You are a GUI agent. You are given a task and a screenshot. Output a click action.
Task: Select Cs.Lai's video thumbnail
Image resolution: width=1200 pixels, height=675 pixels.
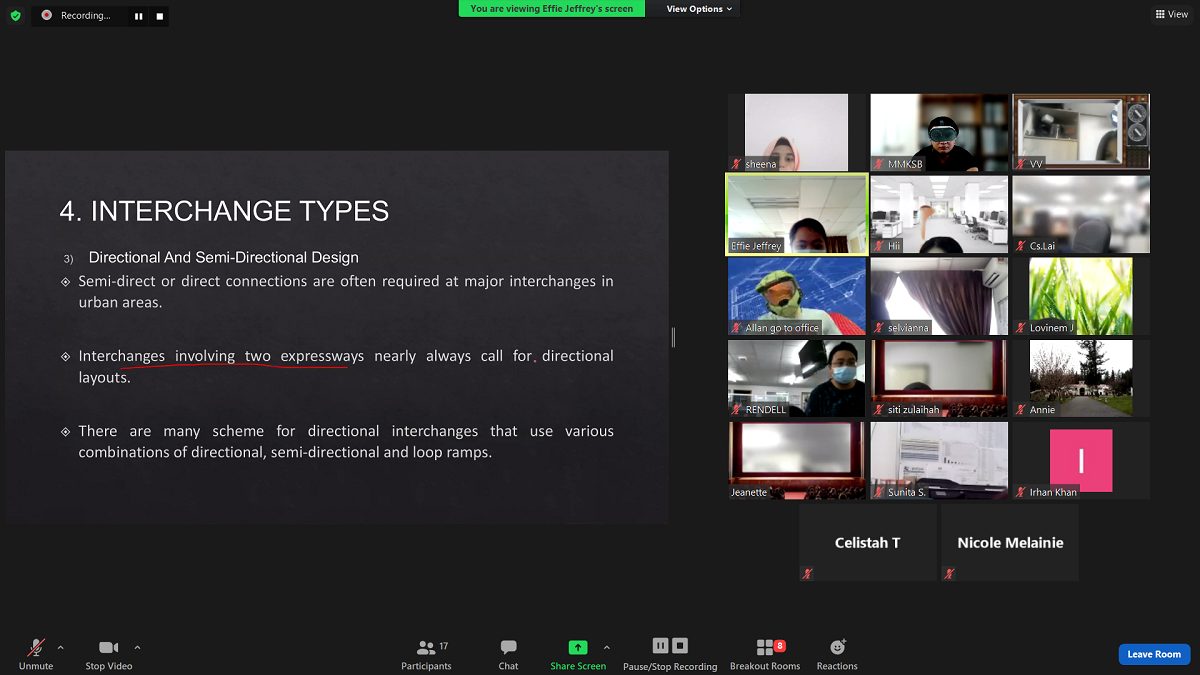pyautogui.click(x=1081, y=214)
